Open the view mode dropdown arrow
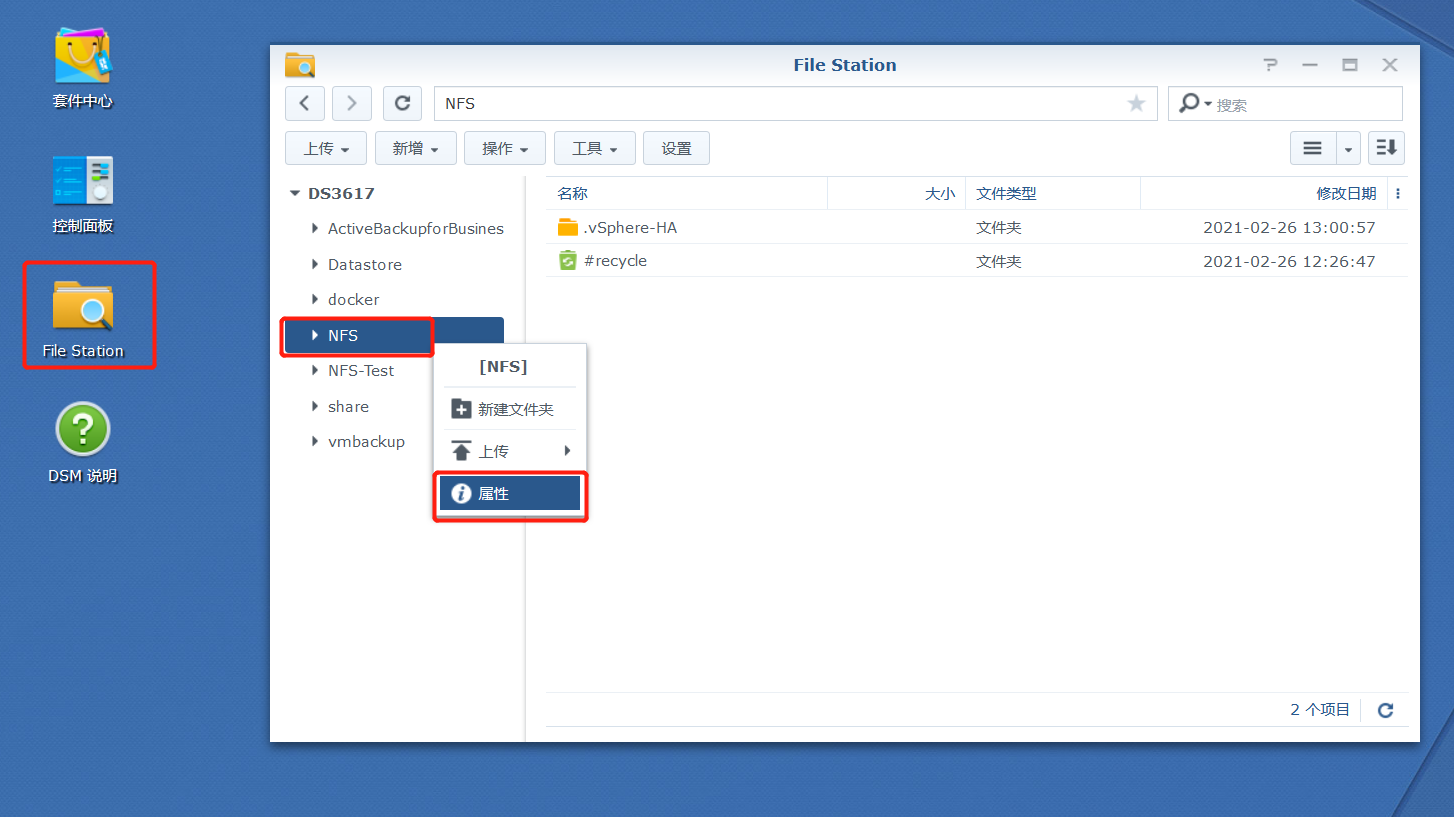Image resolution: width=1454 pixels, height=817 pixels. [x=1349, y=148]
